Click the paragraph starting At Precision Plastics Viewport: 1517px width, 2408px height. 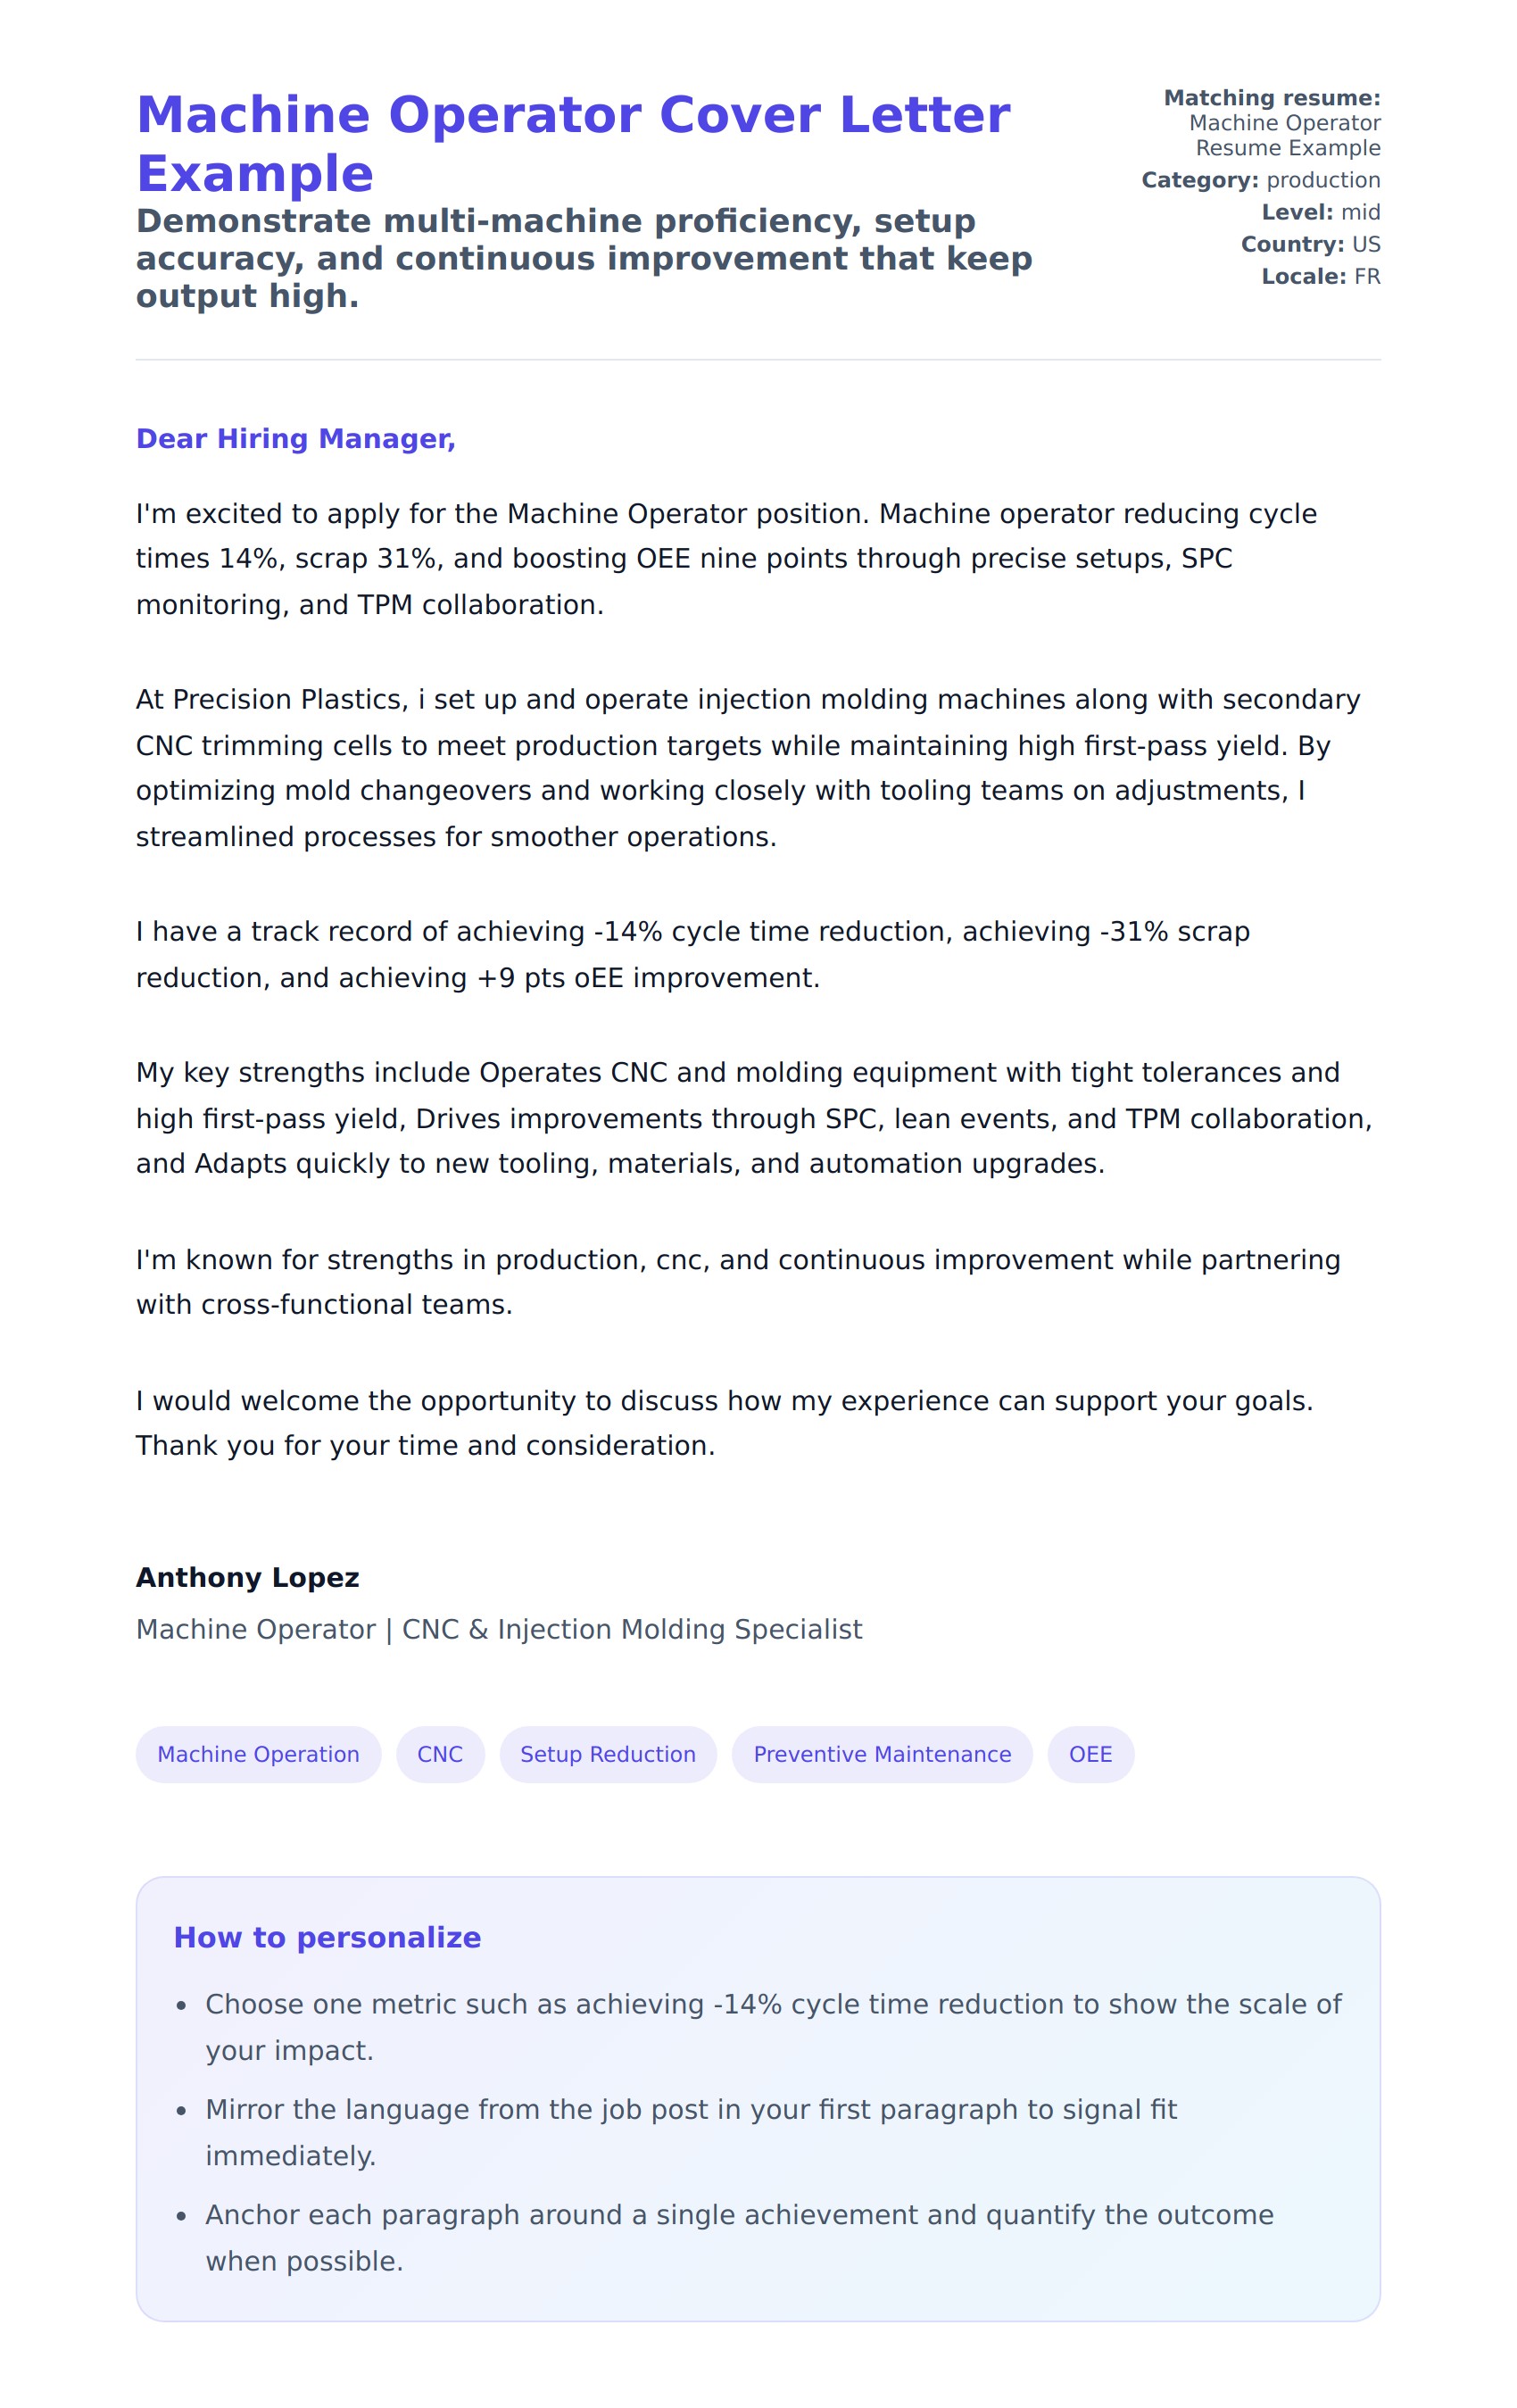(x=747, y=767)
